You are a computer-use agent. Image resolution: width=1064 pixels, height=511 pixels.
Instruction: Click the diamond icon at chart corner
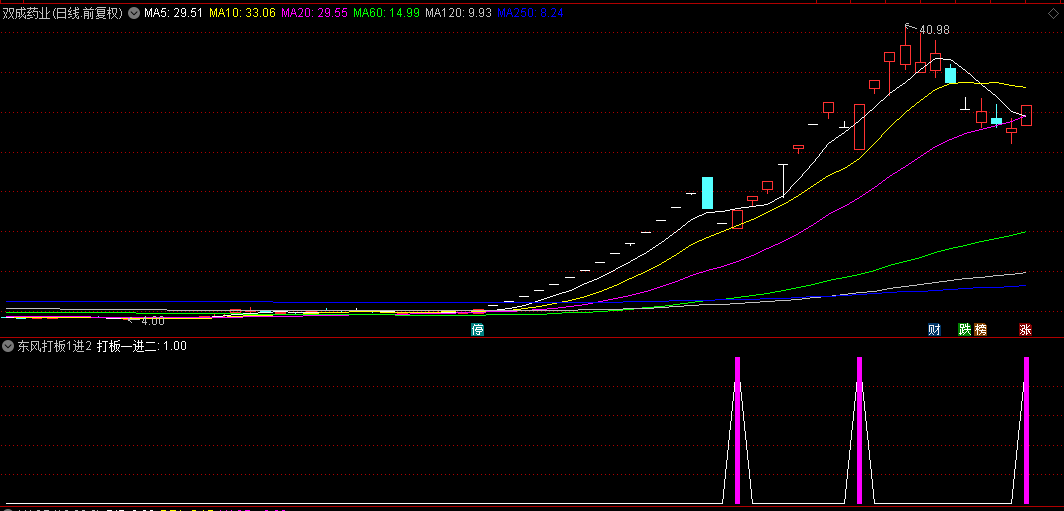(x=1052, y=12)
